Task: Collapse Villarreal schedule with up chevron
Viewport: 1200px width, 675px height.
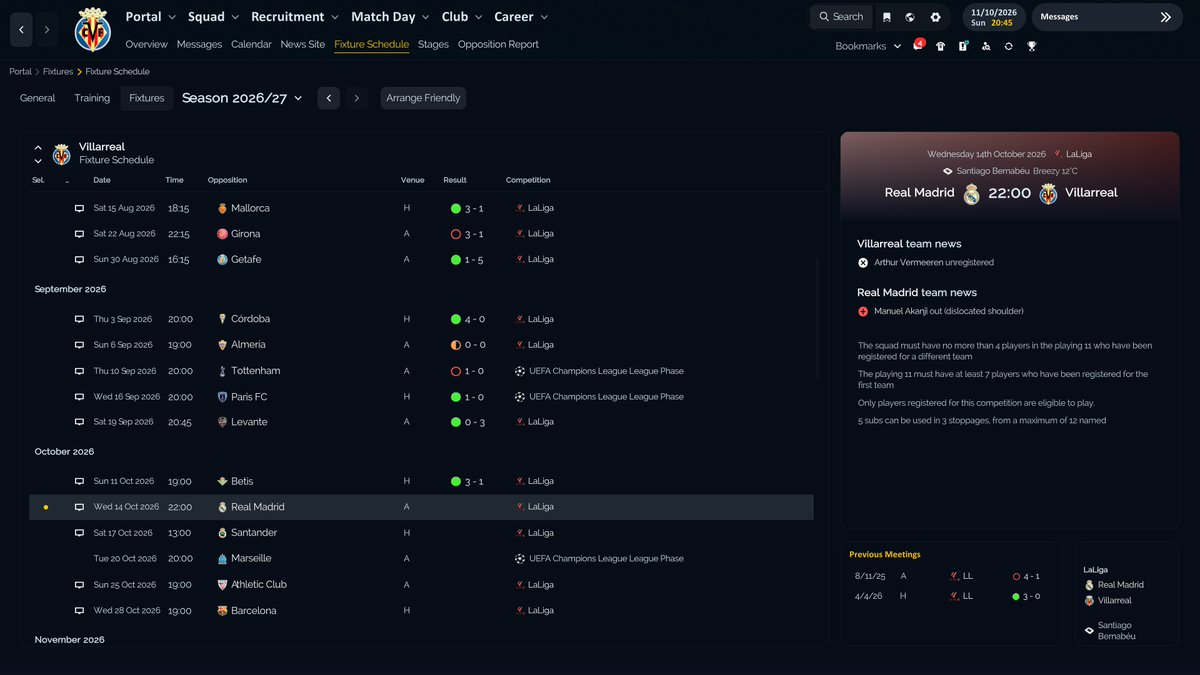Action: click(x=38, y=148)
